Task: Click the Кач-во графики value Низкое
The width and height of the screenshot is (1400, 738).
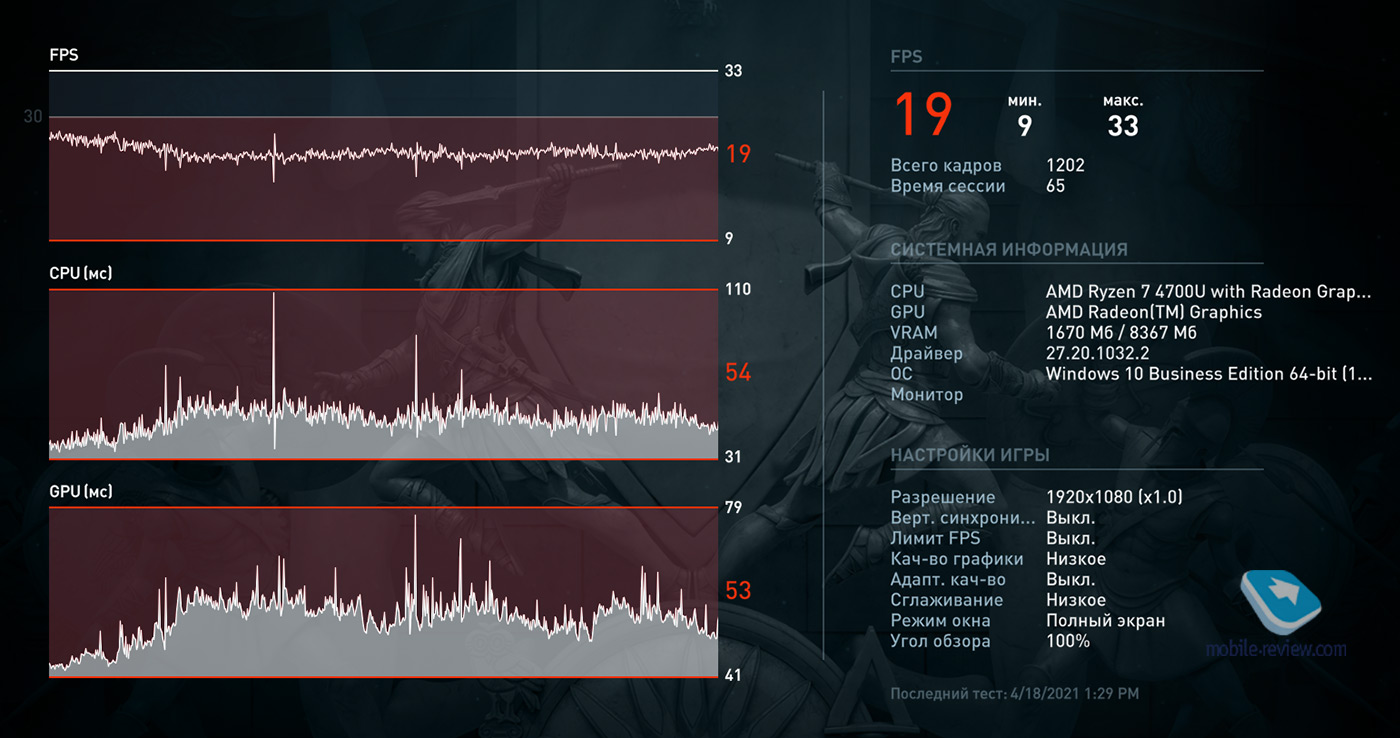Action: click(1076, 559)
